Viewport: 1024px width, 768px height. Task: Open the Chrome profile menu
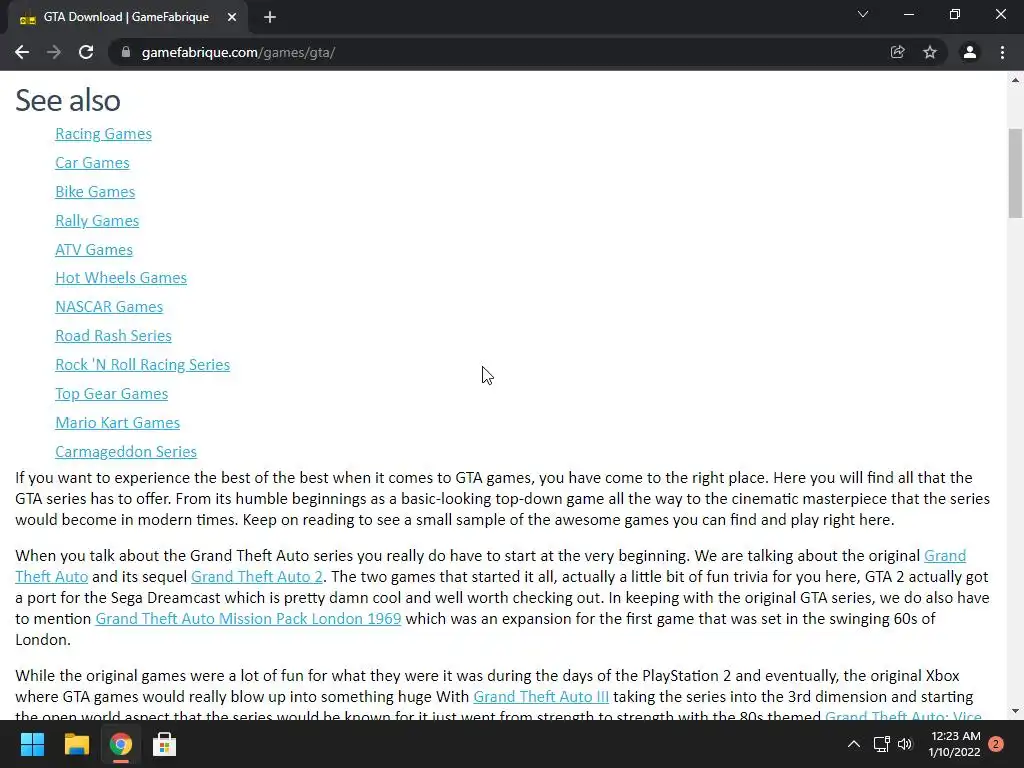(970, 52)
